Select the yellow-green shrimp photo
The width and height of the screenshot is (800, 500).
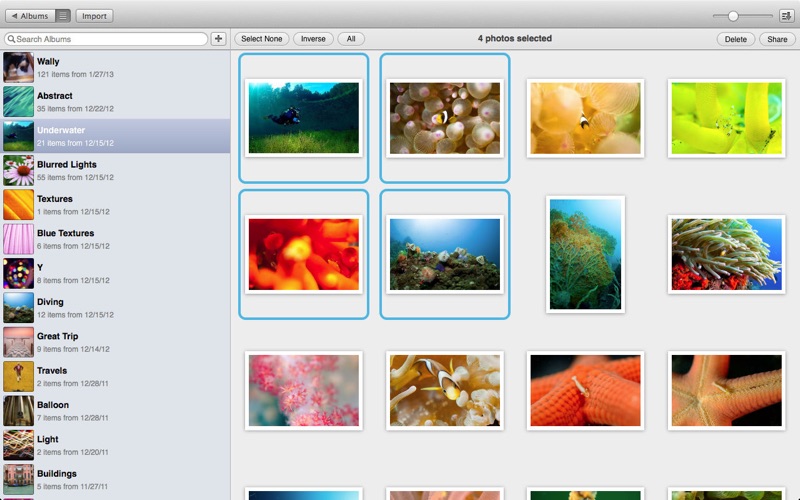[727, 118]
